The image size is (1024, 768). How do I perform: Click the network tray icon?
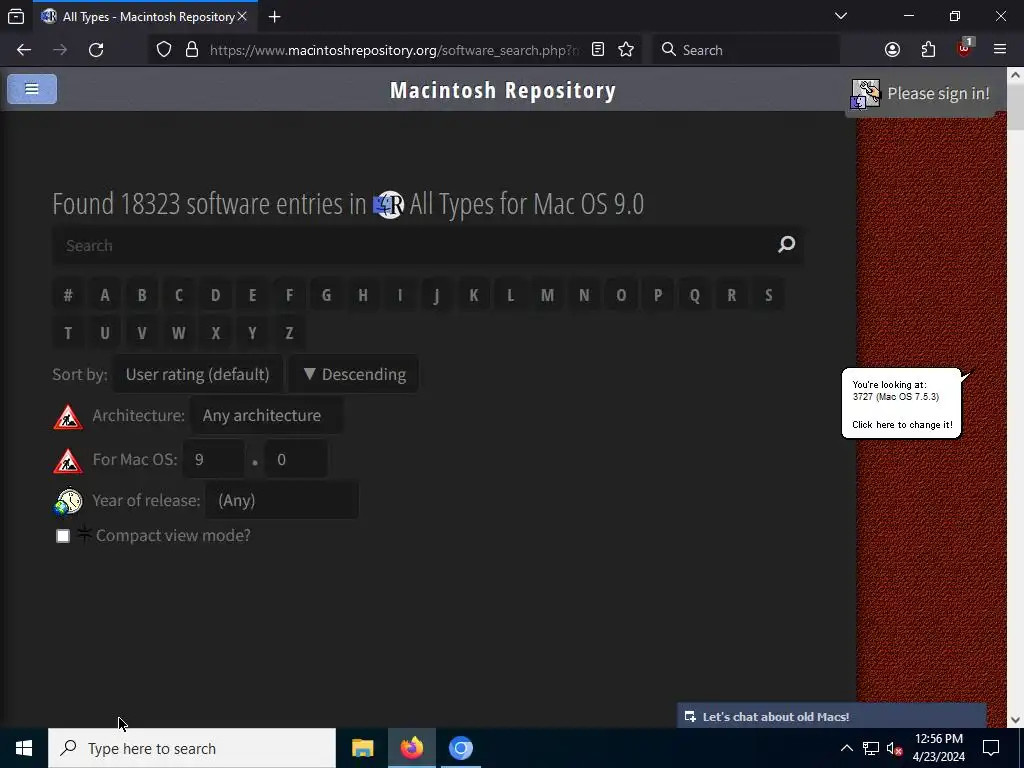871,748
